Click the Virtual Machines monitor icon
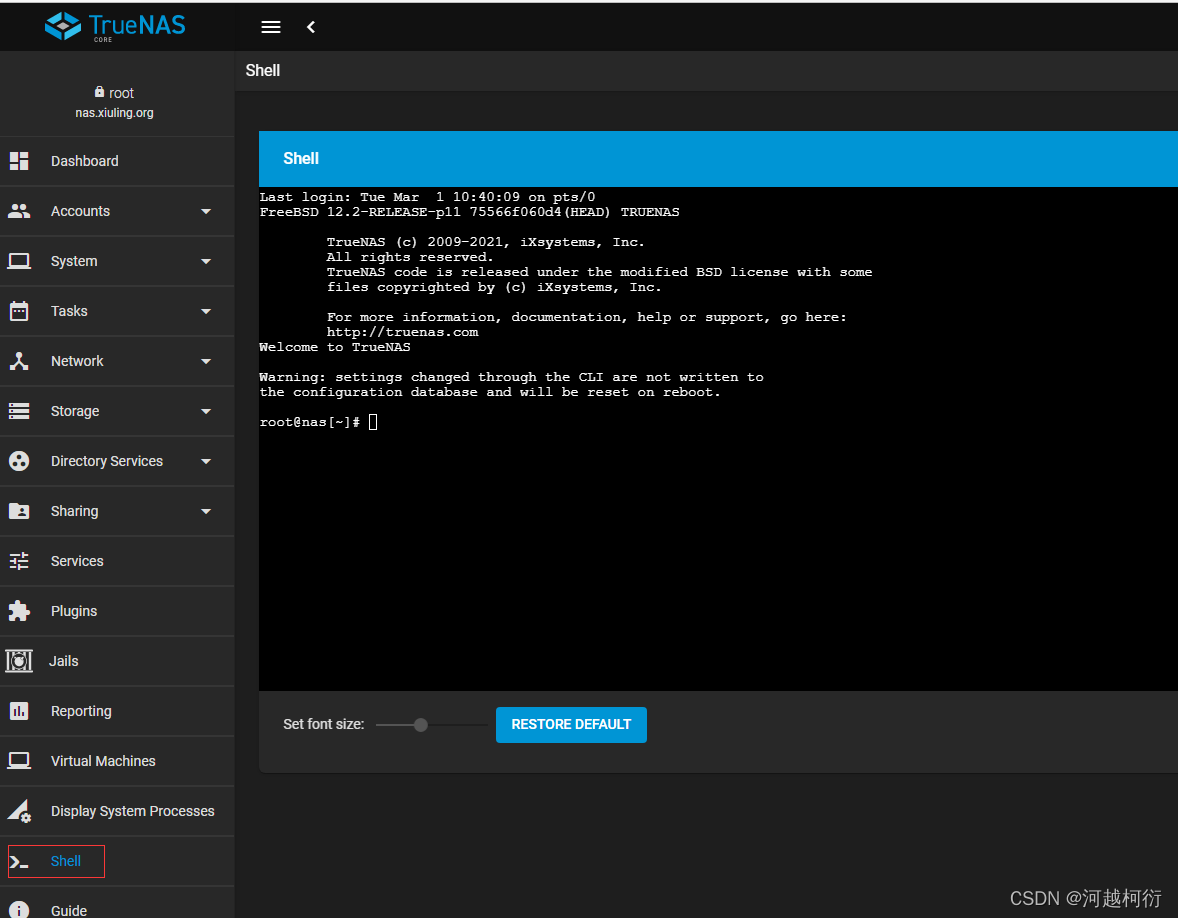1178x918 pixels. tap(19, 761)
